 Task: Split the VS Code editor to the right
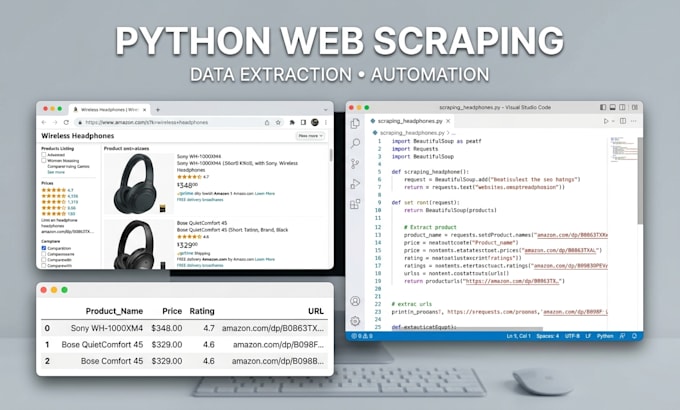click(x=623, y=121)
